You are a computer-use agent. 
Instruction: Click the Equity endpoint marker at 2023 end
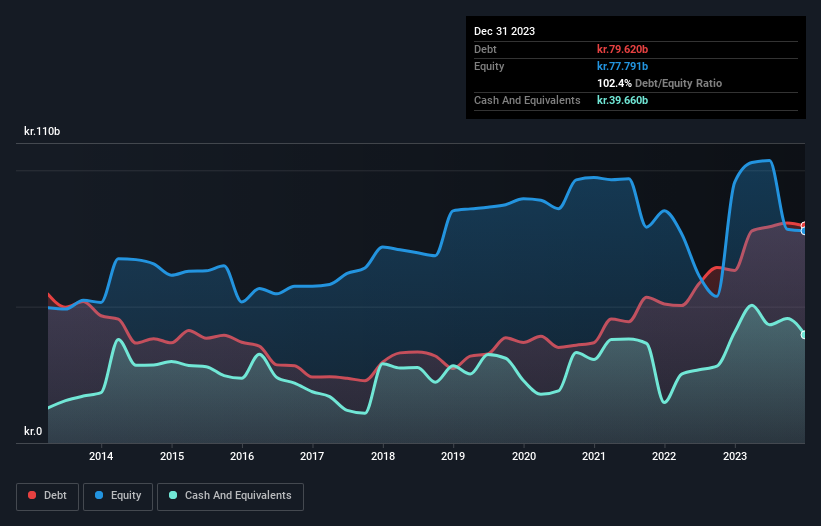[804, 231]
